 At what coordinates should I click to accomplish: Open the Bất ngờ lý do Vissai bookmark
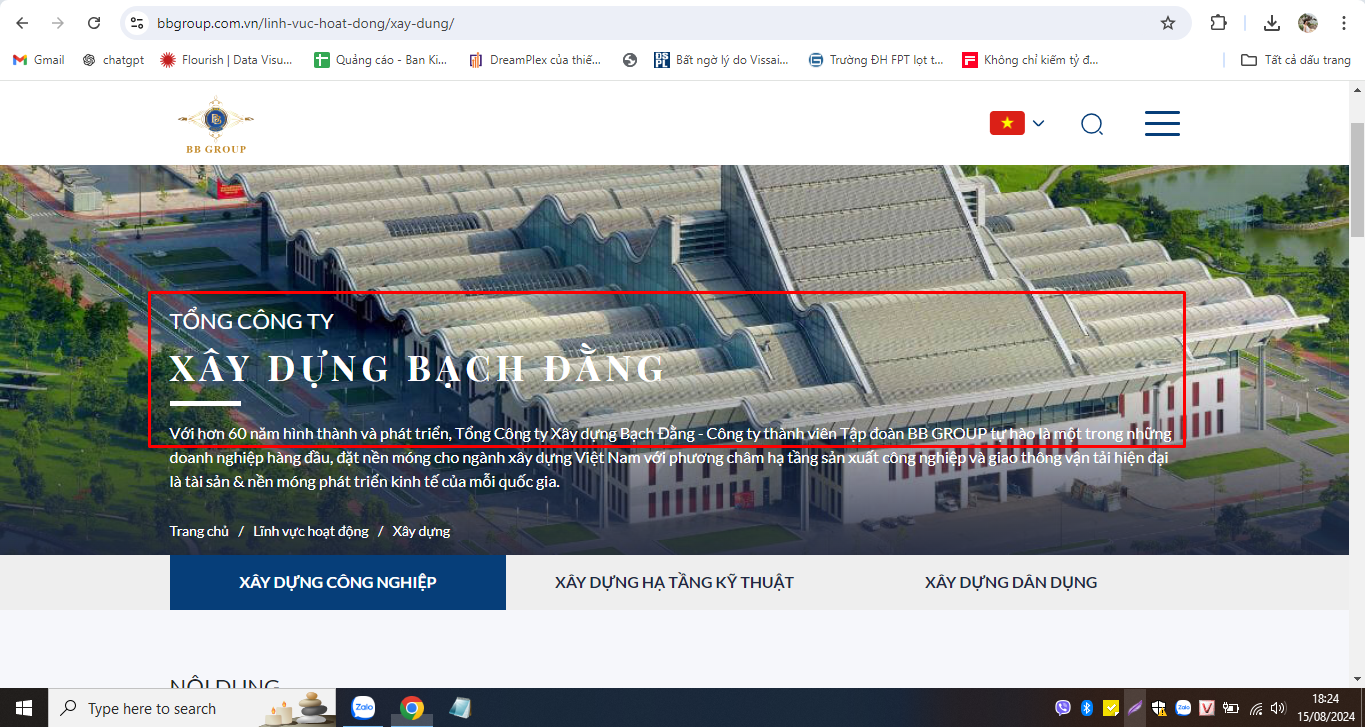pyautogui.click(x=722, y=60)
